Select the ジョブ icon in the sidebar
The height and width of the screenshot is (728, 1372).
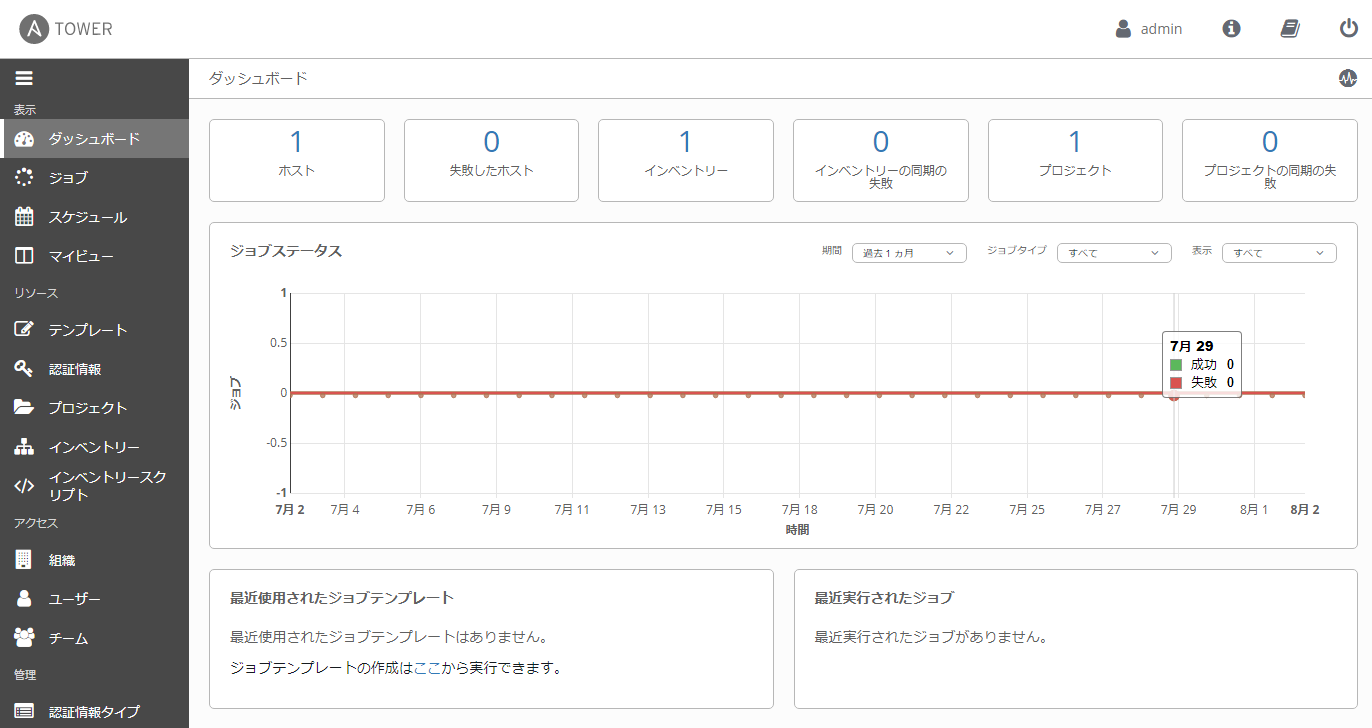(x=25, y=177)
